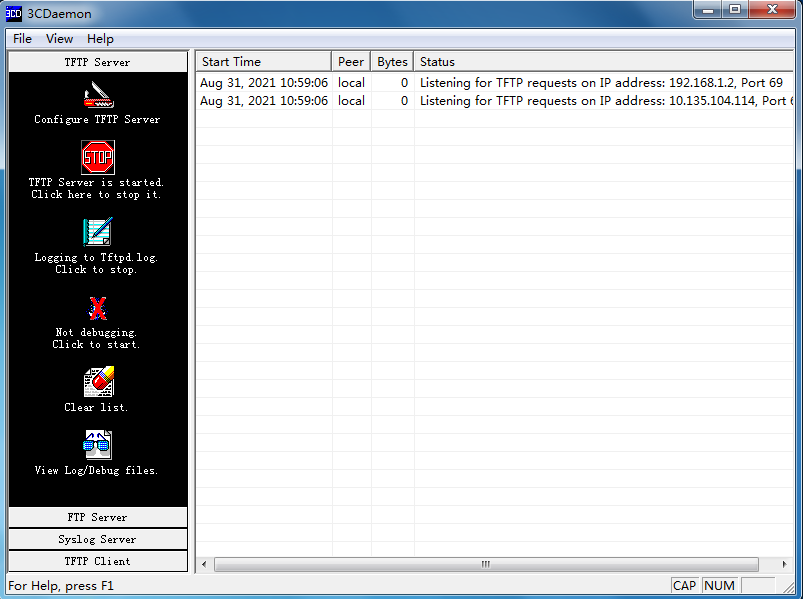The height and width of the screenshot is (599, 803).
Task: Click the 'View Log/Debug files.' label
Action: click(96, 470)
